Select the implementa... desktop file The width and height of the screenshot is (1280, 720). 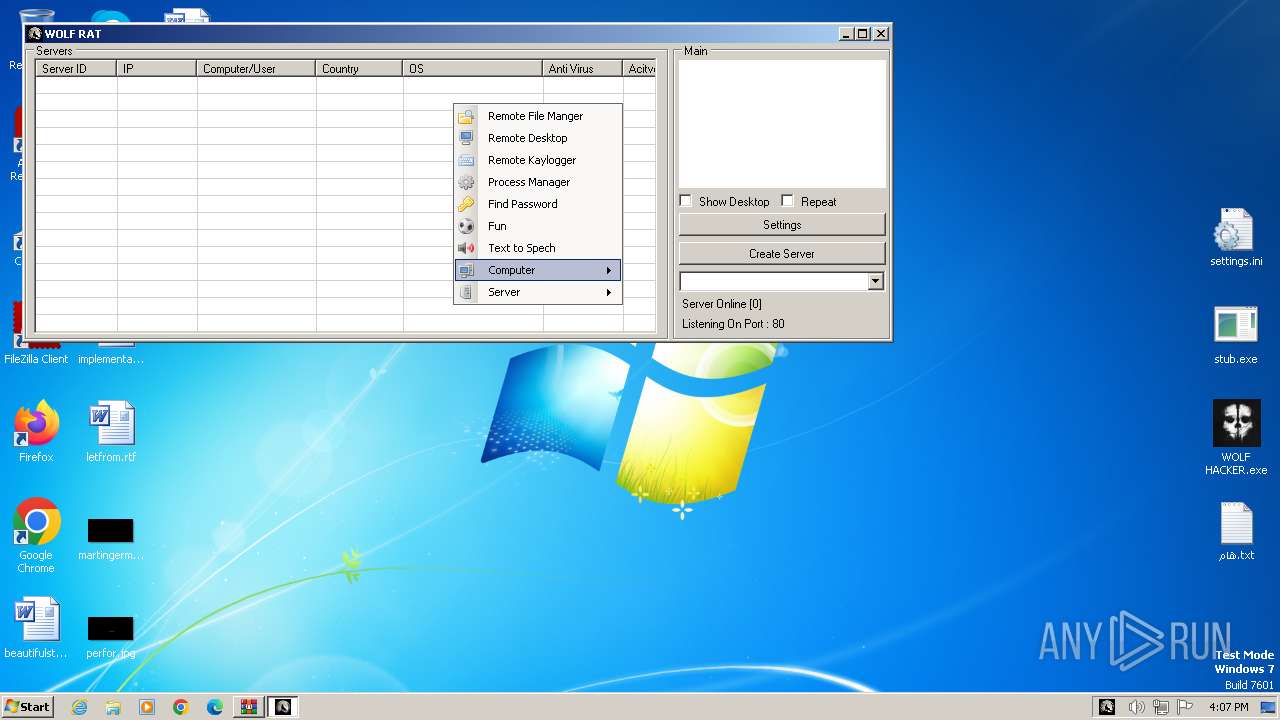tap(111, 352)
